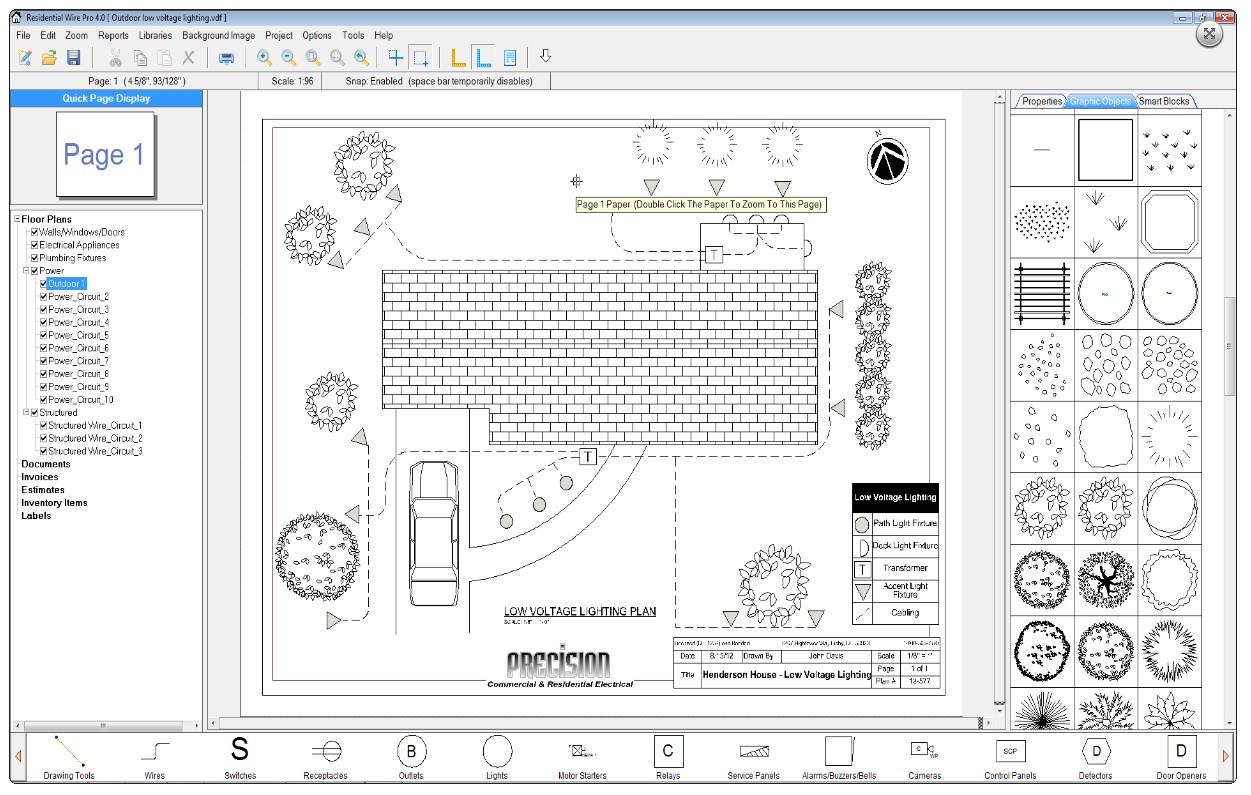Select the Documents tree entry
Image resolution: width=1251 pixels, height=795 pixels.
[x=46, y=464]
